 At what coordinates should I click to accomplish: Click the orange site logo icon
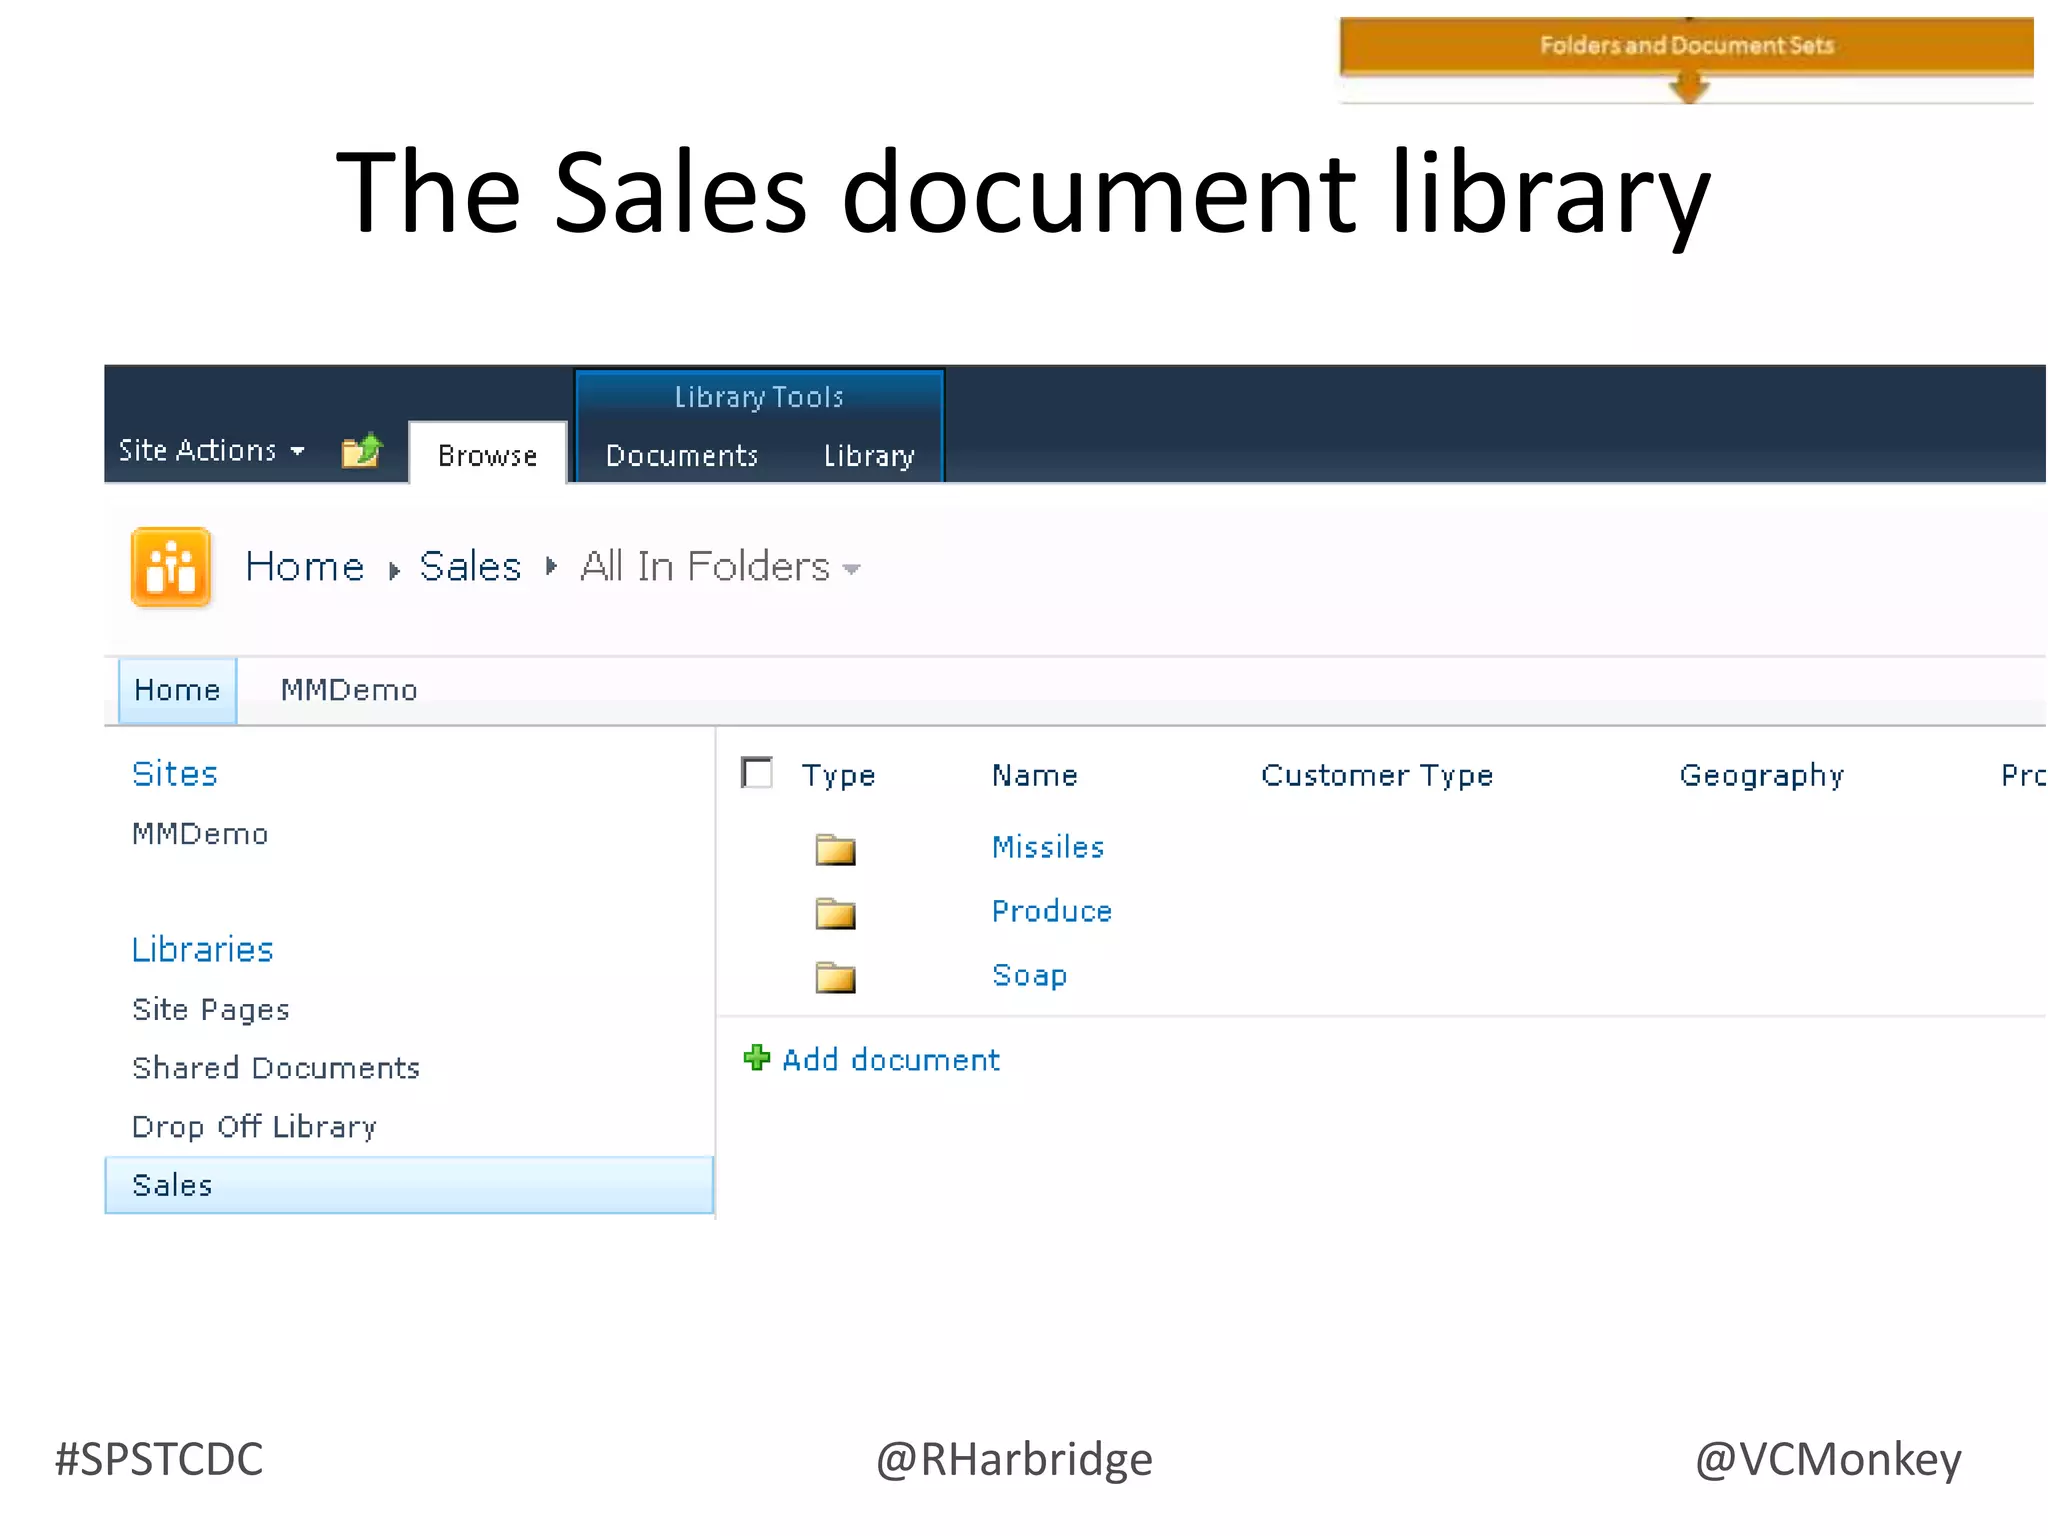click(171, 567)
